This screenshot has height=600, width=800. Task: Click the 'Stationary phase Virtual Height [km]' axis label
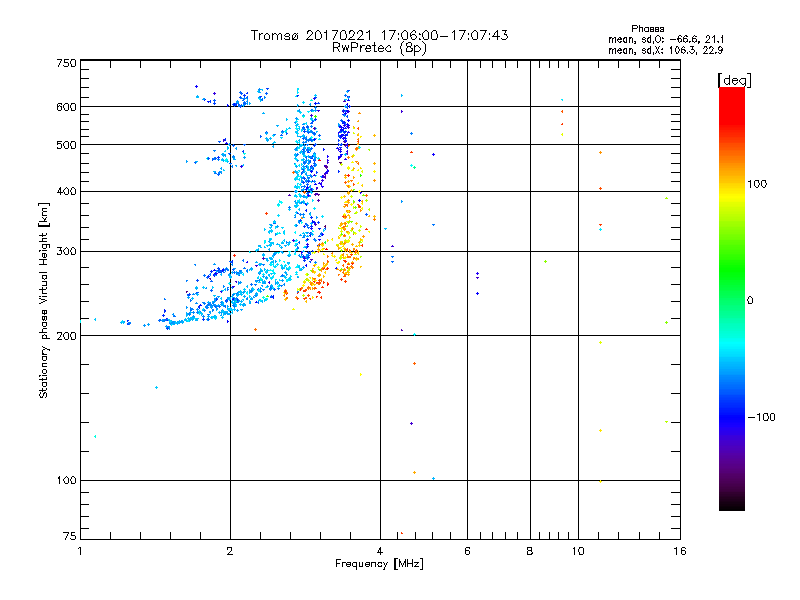point(44,300)
